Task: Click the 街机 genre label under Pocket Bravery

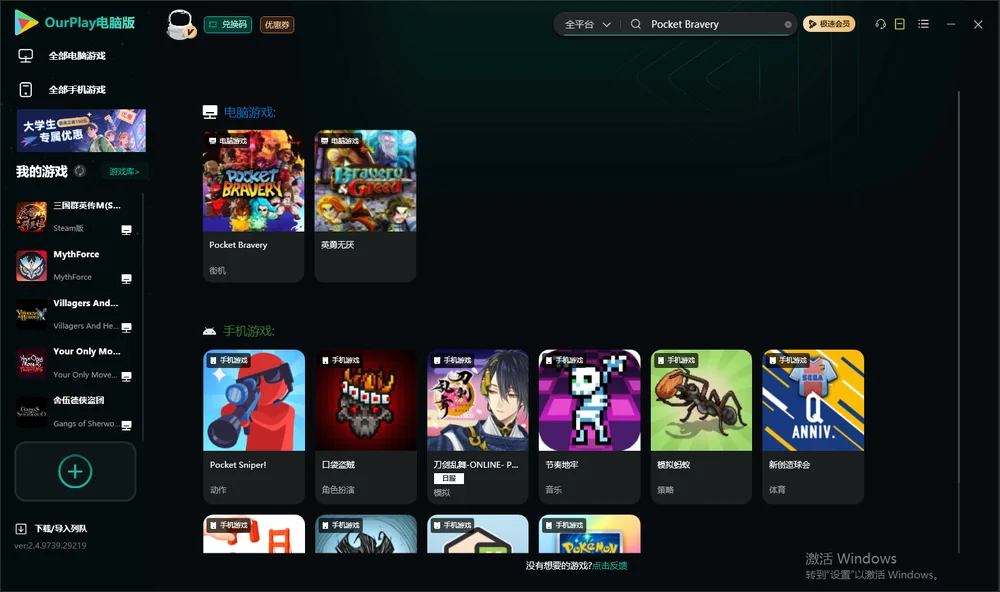Action: click(x=217, y=270)
